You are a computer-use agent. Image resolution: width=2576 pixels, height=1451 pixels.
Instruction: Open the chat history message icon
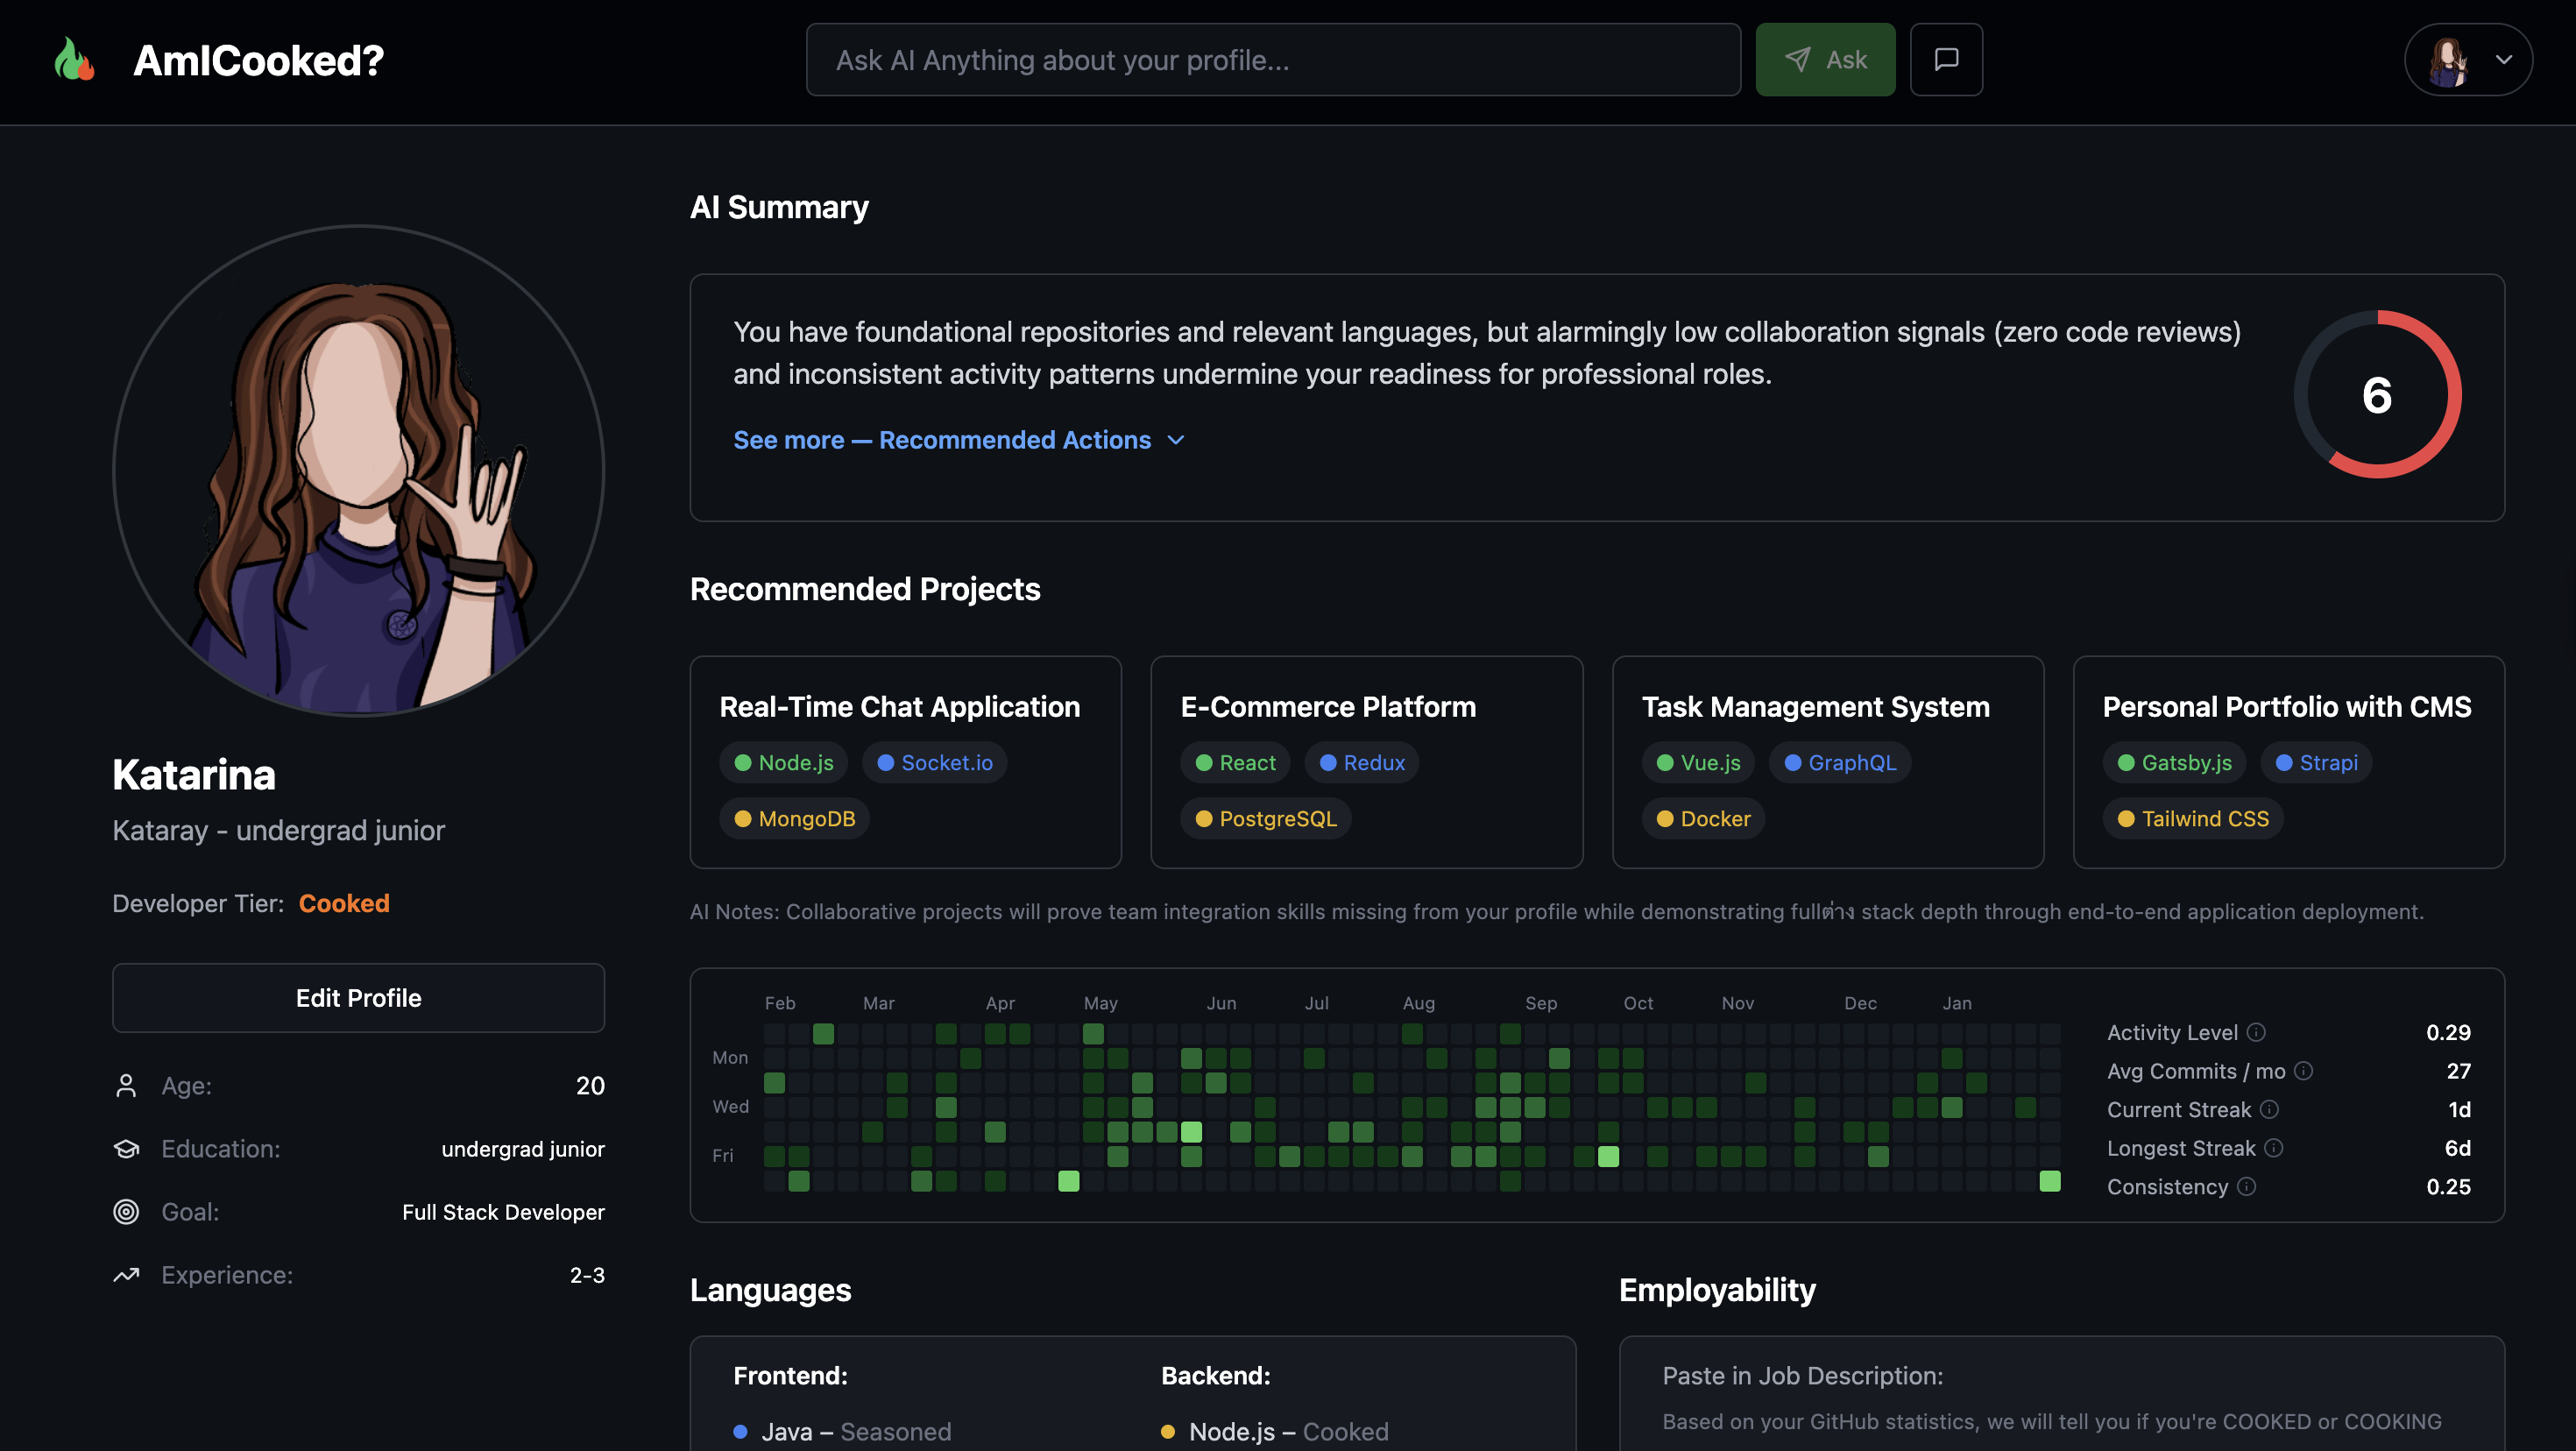click(x=1945, y=60)
